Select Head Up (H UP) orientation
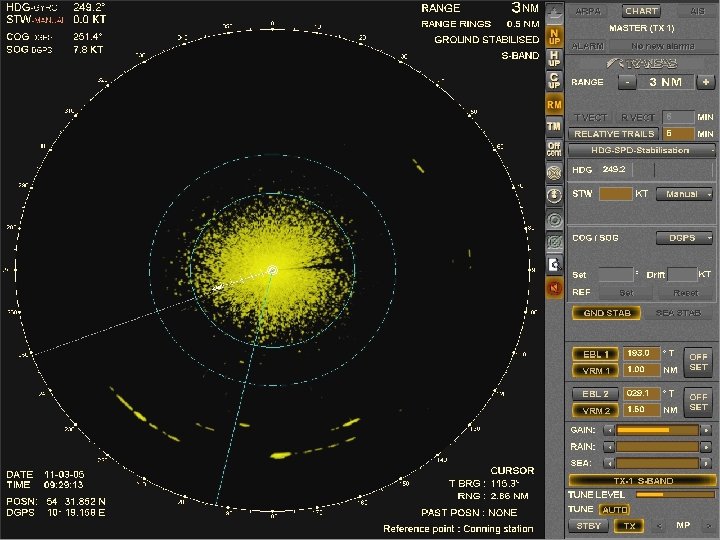 554,59
